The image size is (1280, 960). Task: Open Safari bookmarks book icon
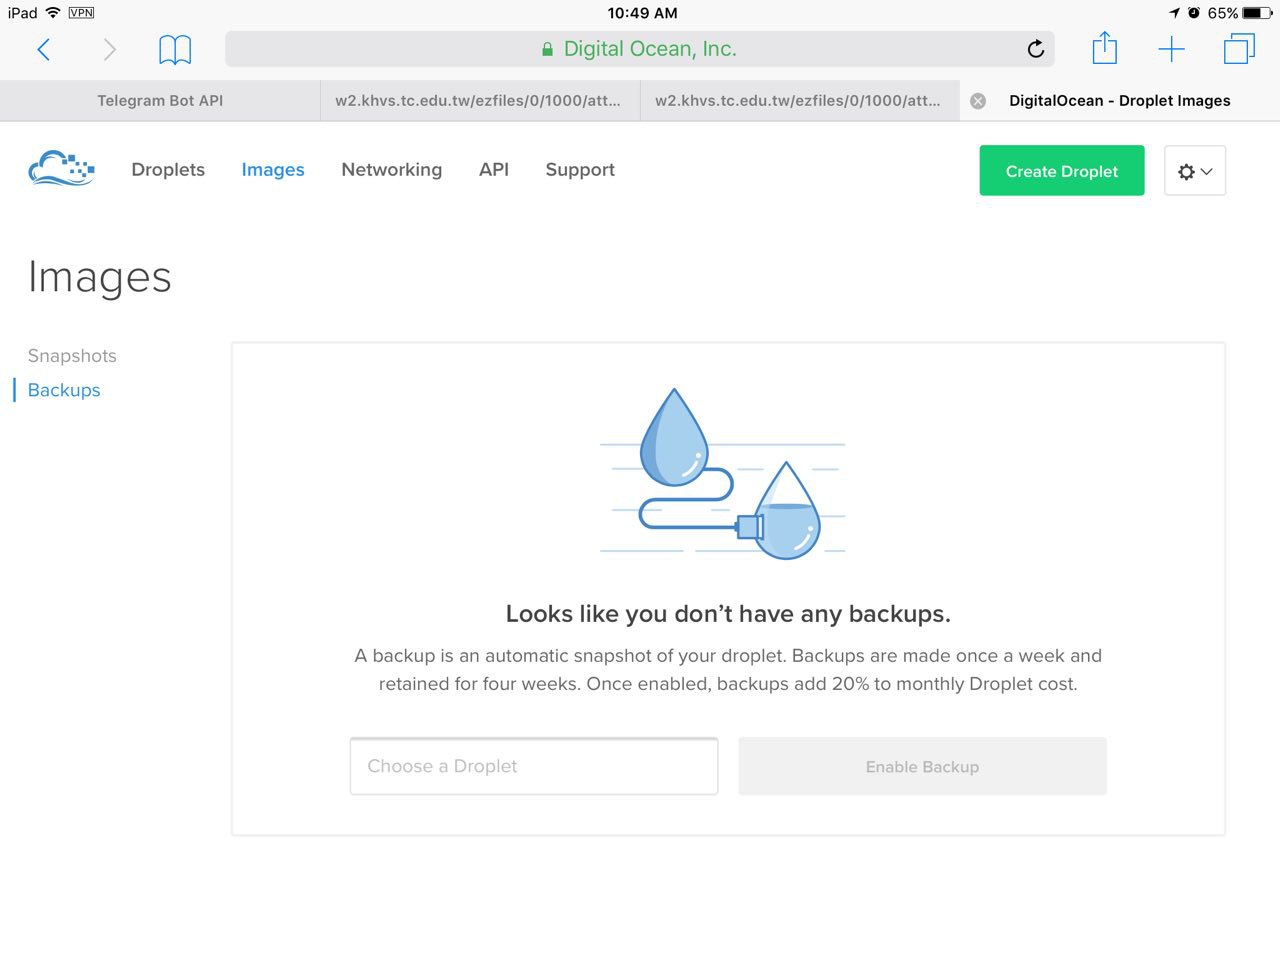175,49
